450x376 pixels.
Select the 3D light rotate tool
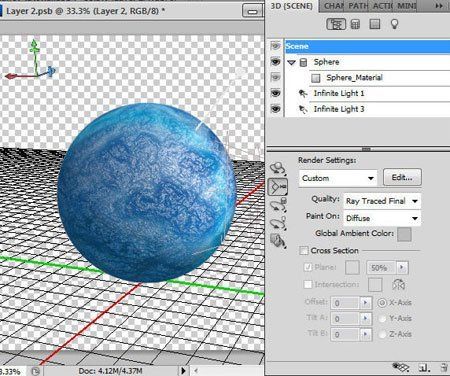point(278,223)
